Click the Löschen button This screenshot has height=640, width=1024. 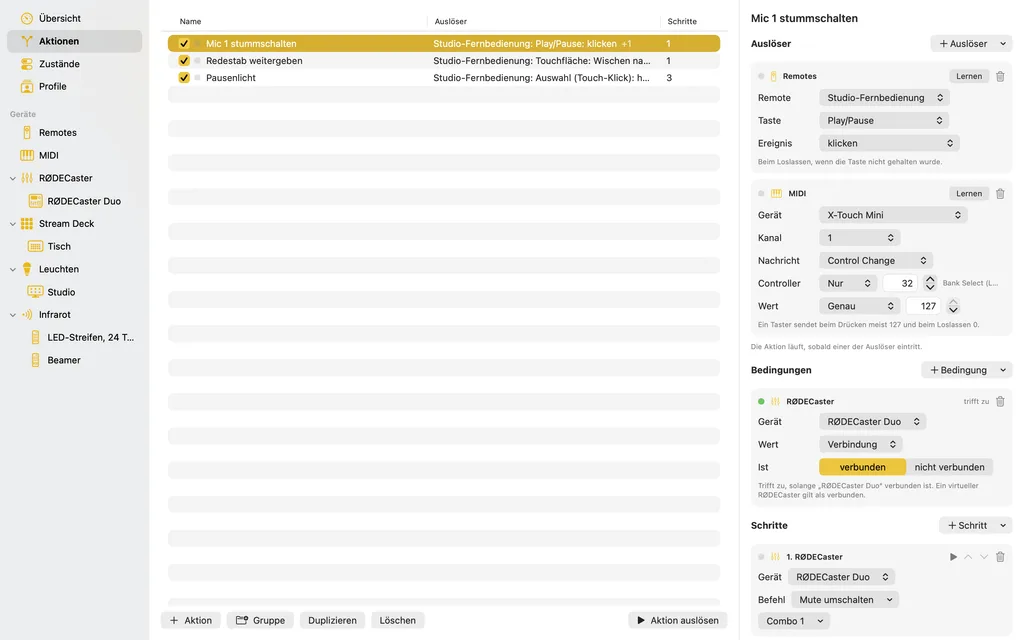point(398,620)
